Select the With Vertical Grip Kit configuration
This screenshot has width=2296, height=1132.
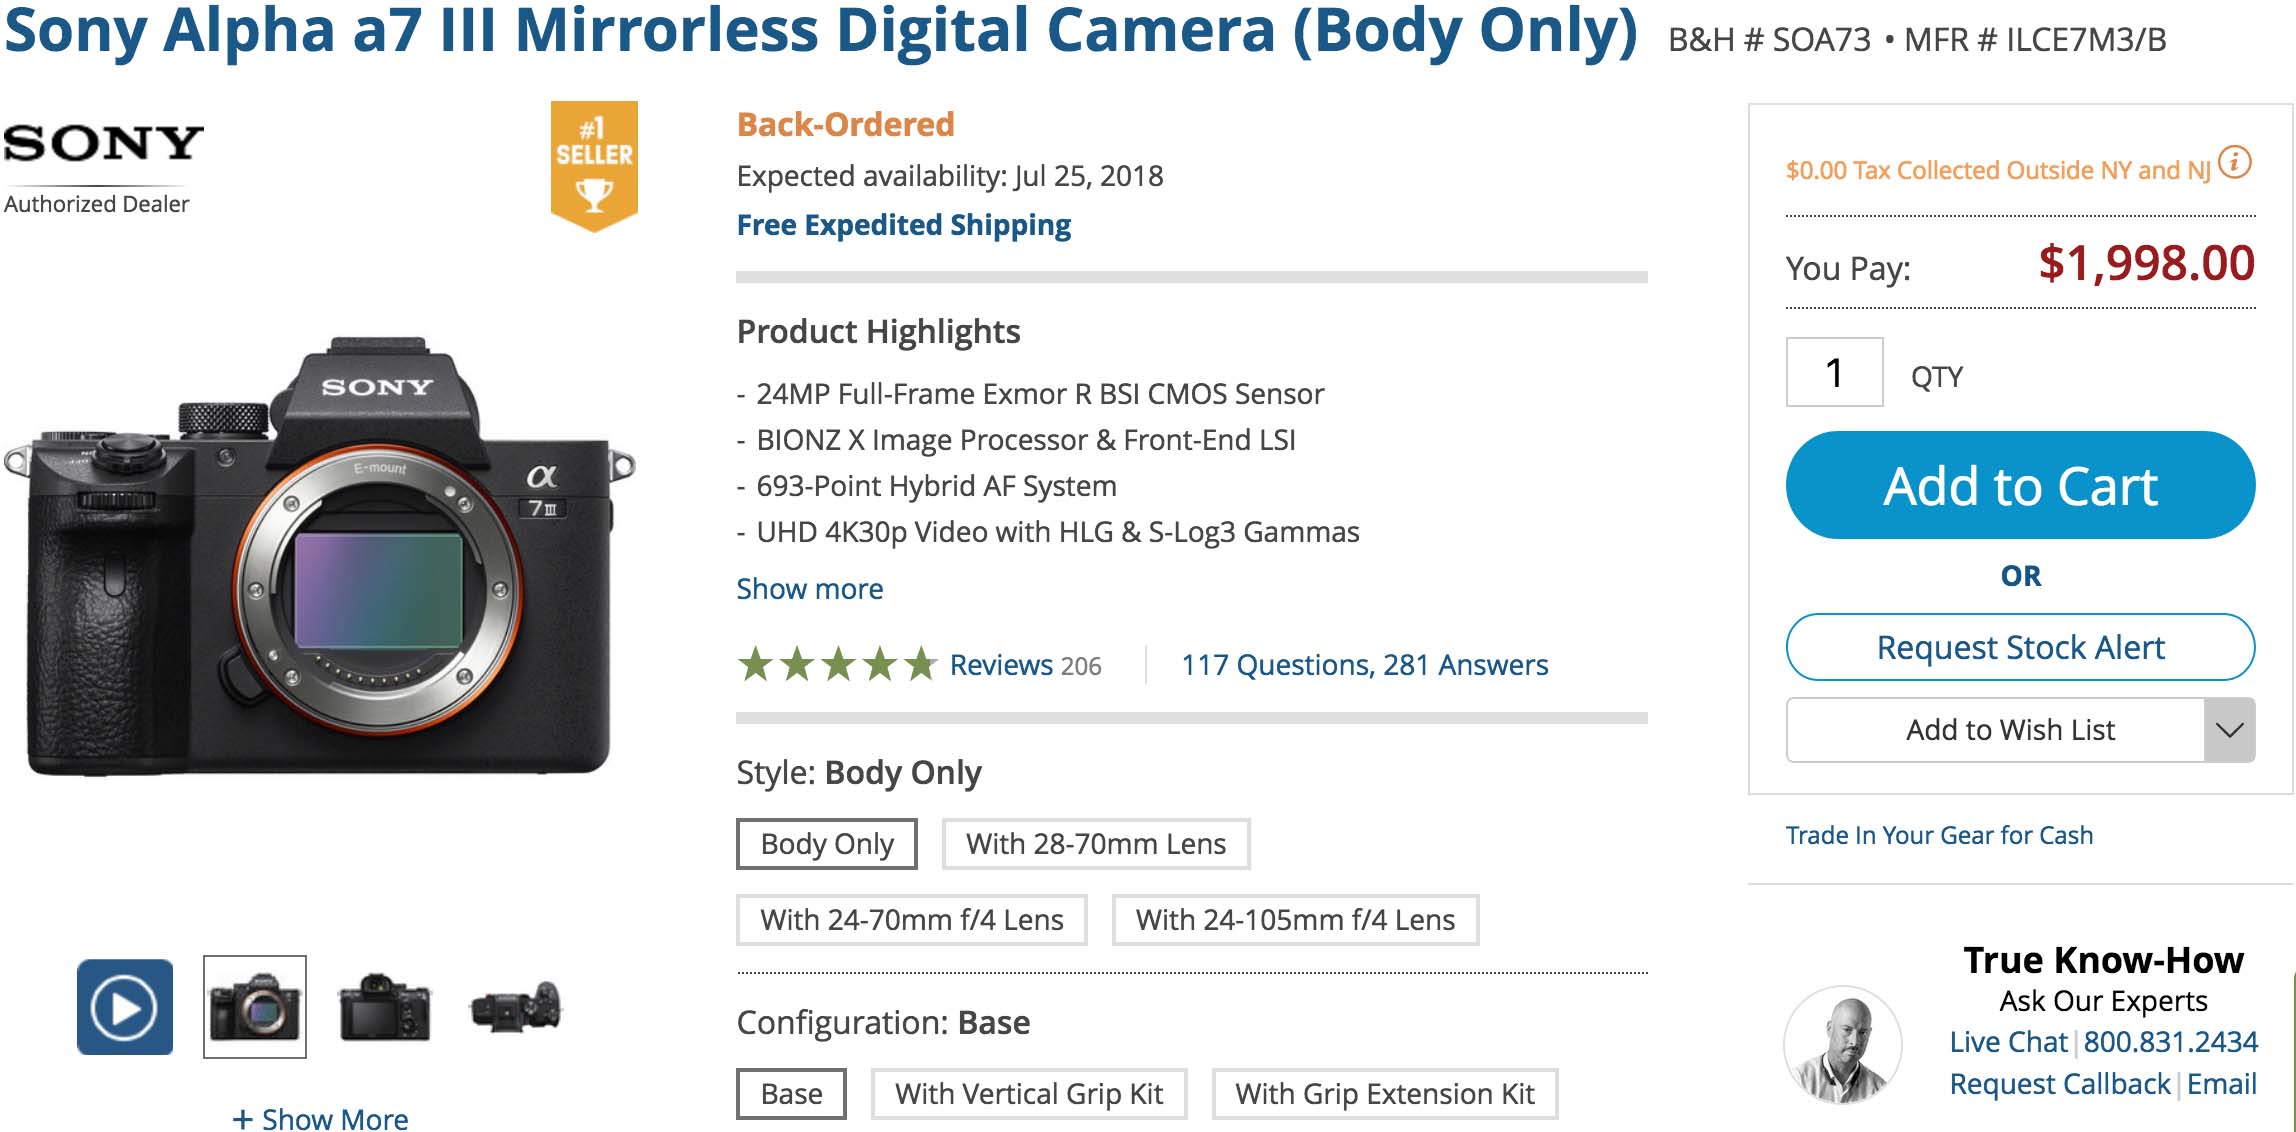[x=1028, y=1094]
